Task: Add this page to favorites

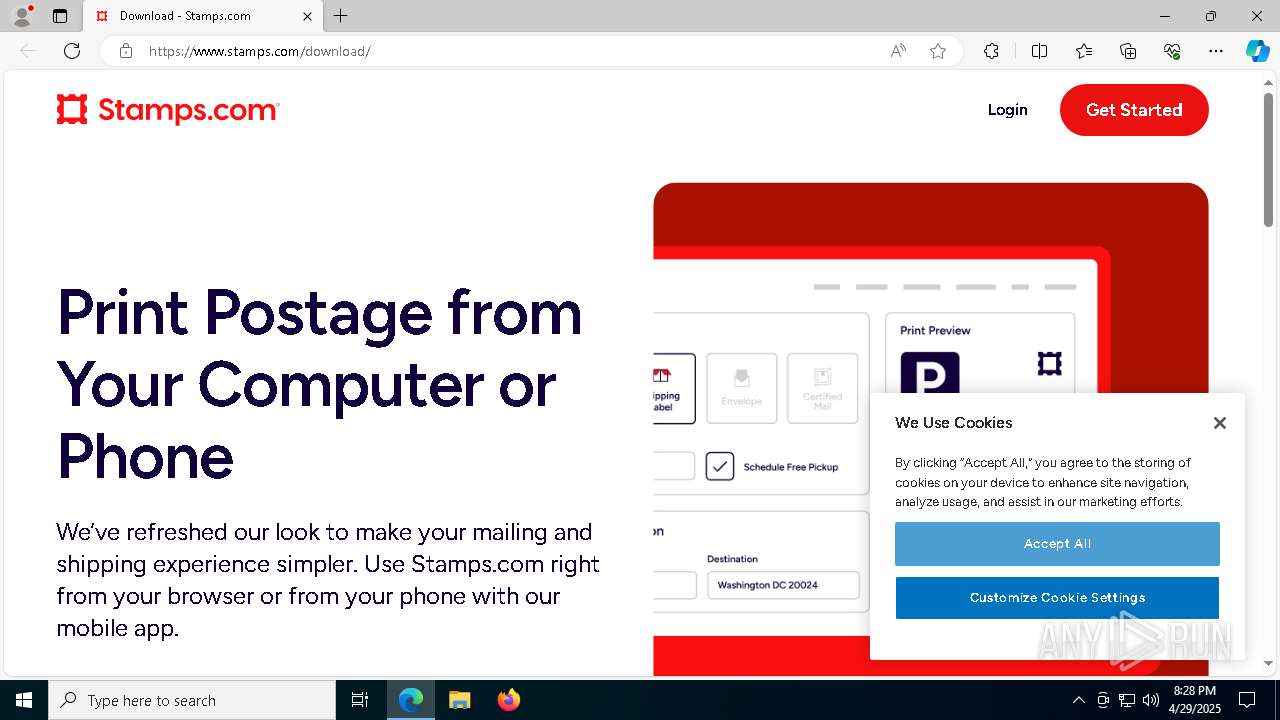Action: 938,51
